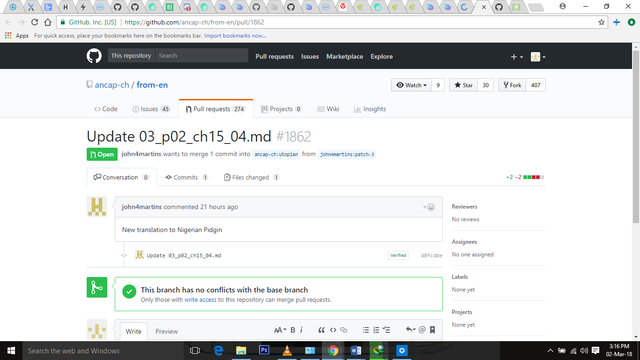Open File Explorer from taskbar
The width and height of the screenshot is (640, 360).
click(x=241, y=351)
